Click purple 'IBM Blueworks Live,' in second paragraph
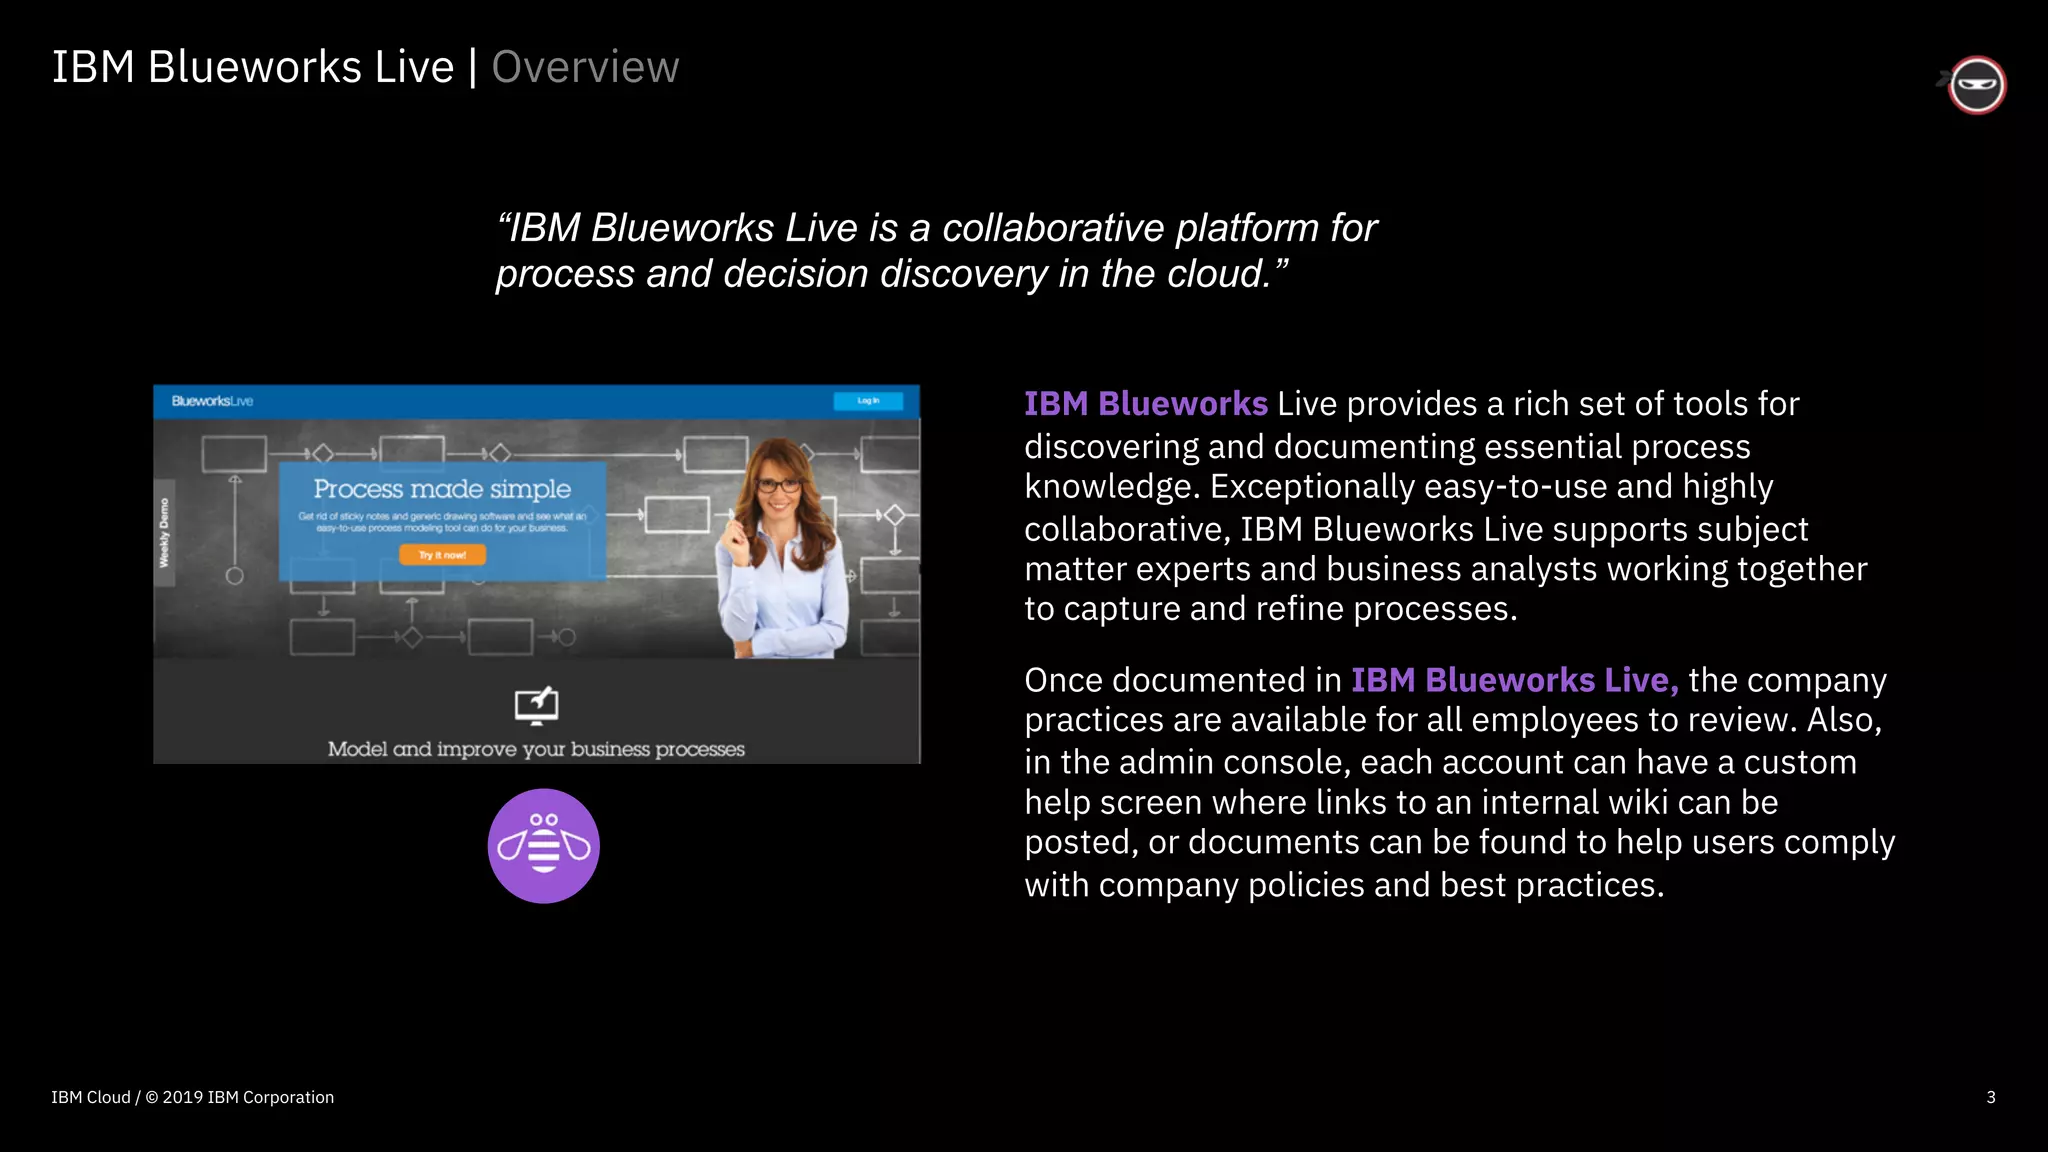Image resolution: width=2048 pixels, height=1152 pixels. [x=1515, y=680]
